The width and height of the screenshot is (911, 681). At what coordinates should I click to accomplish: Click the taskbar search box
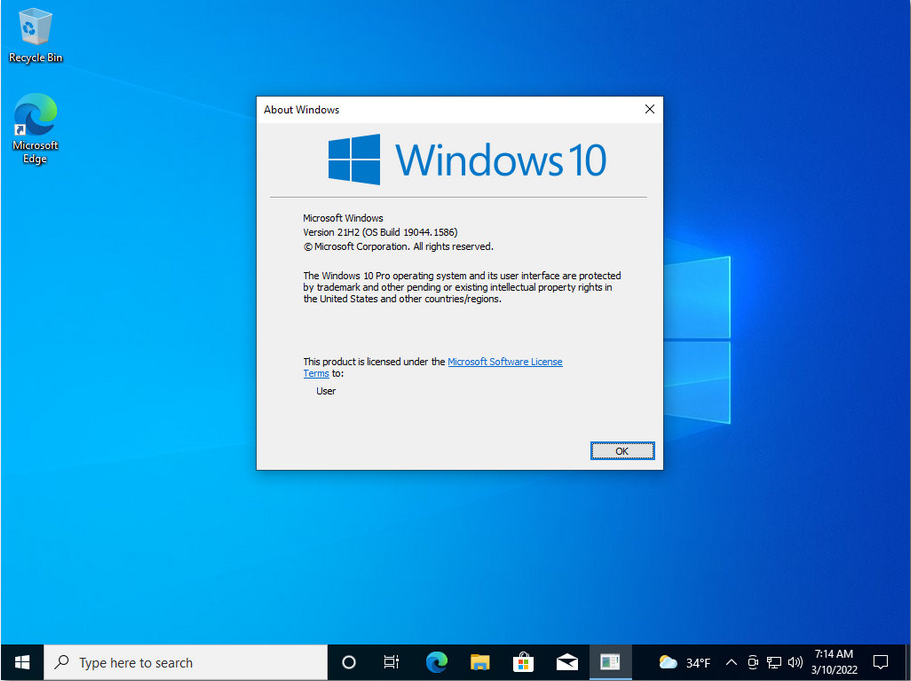click(x=186, y=662)
